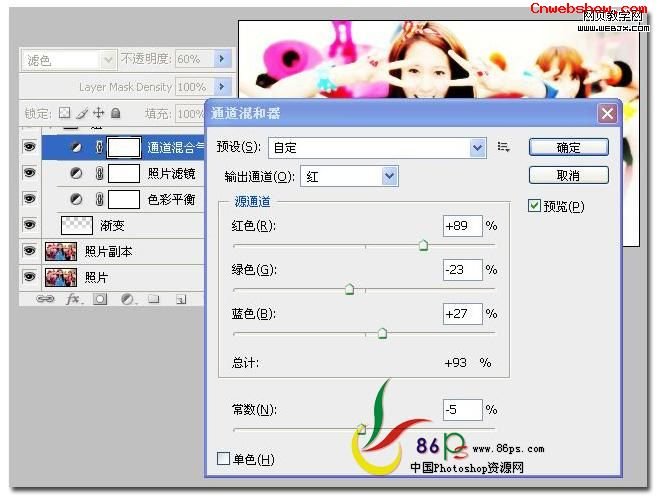Hide the 渐变 layer via eye icon
The width and height of the screenshot is (660, 500).
[29, 225]
